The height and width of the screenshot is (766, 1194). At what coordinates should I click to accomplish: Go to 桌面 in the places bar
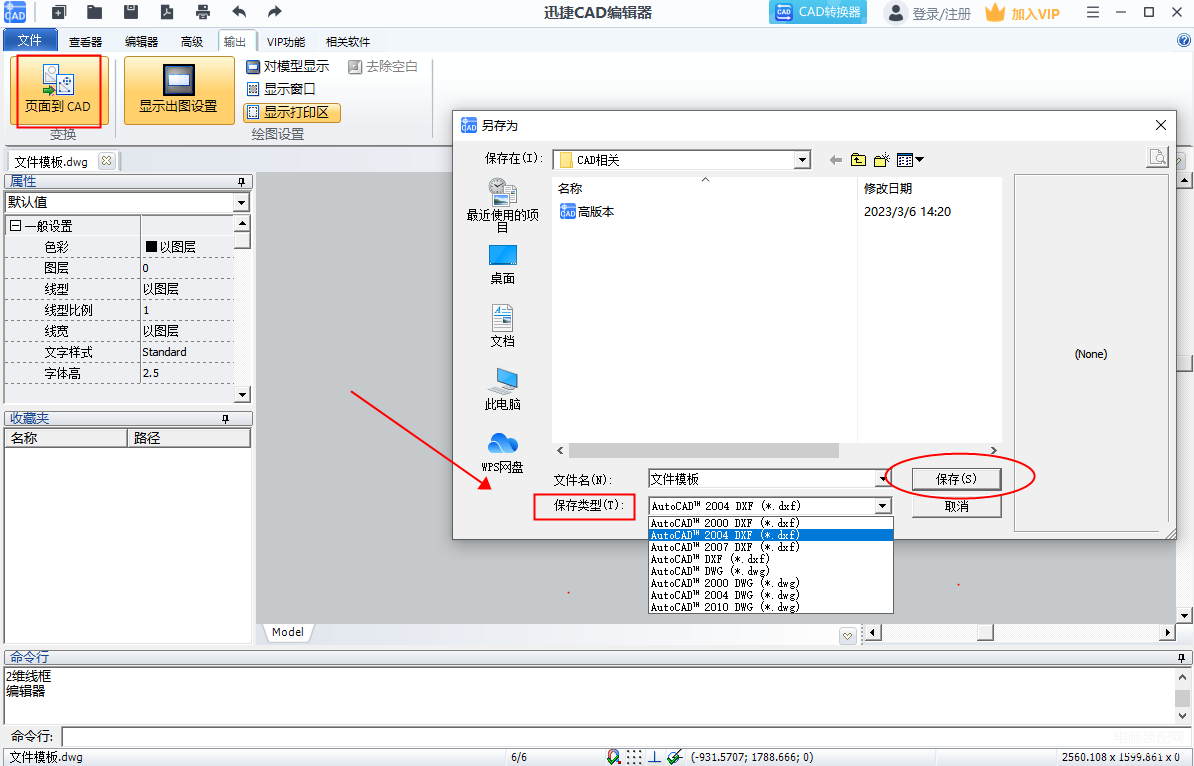(503, 264)
